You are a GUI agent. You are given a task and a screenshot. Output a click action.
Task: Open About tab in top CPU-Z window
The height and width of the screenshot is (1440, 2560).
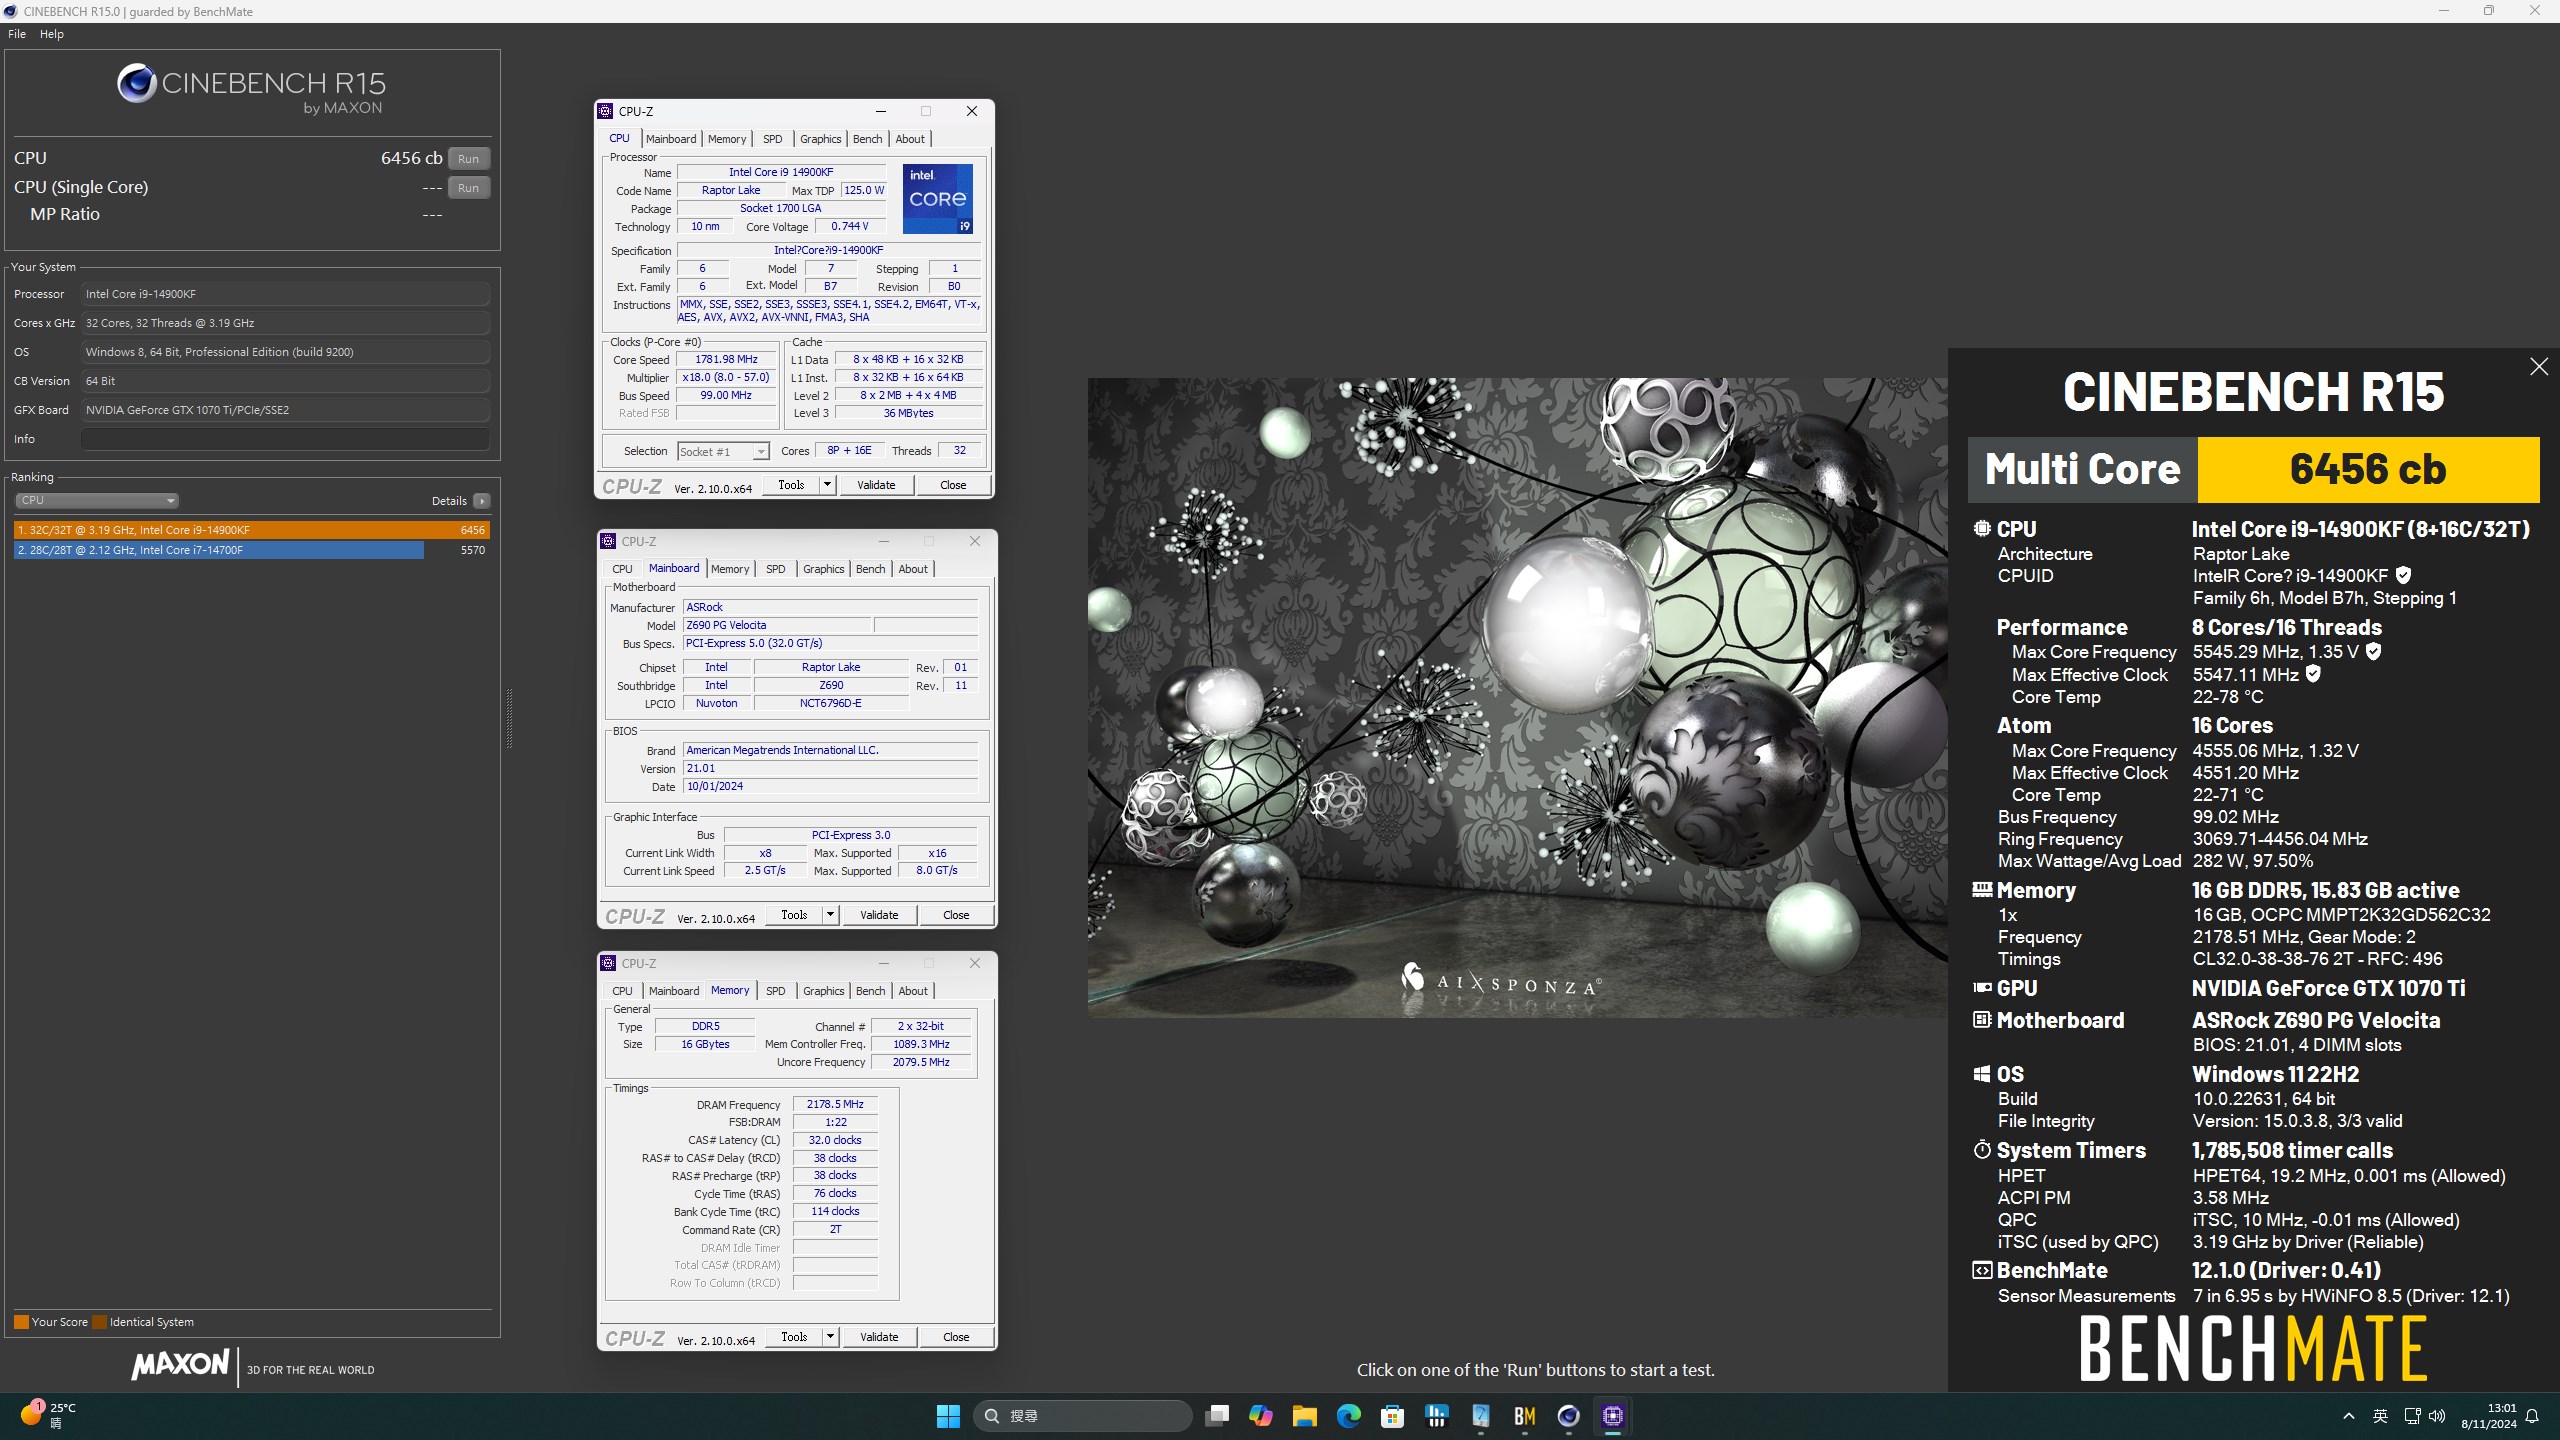point(910,139)
